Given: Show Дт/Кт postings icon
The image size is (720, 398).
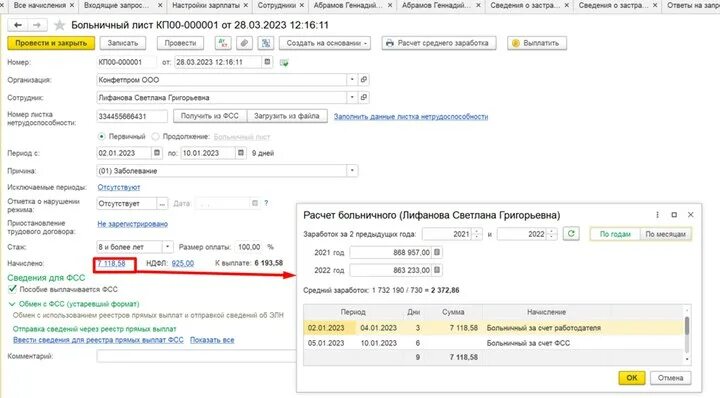Looking at the screenshot, I should (x=223, y=43).
